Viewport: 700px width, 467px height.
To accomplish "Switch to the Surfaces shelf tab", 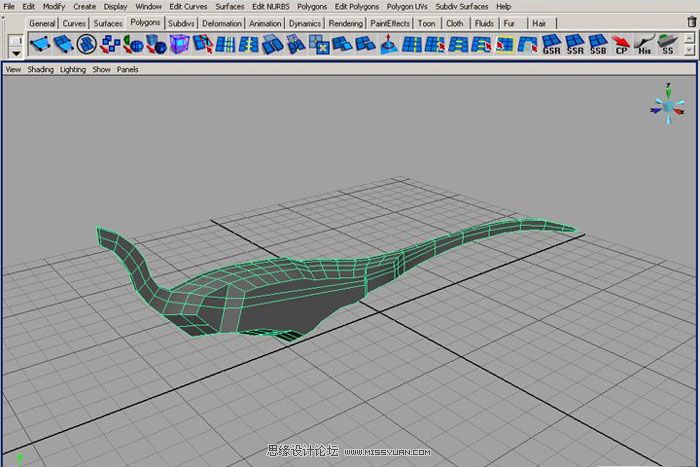I will point(108,23).
